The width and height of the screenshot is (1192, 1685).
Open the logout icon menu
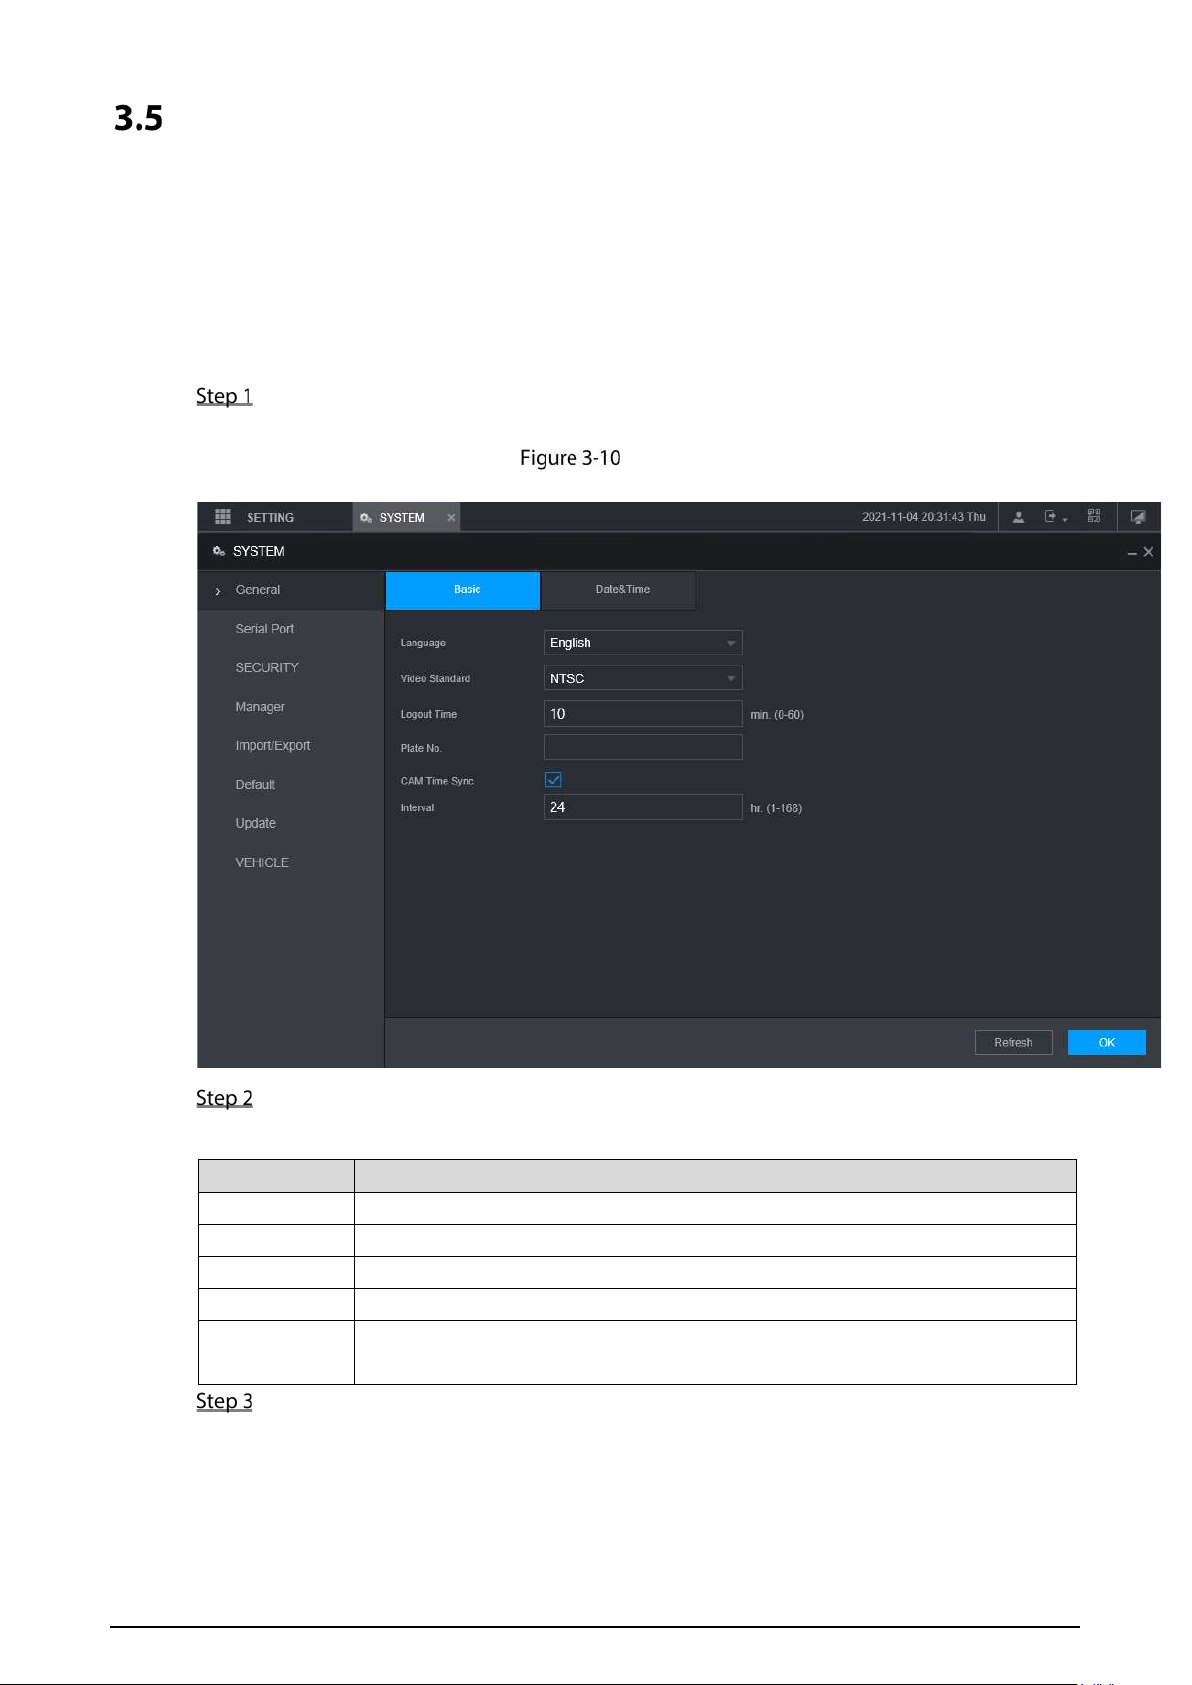pos(1055,517)
